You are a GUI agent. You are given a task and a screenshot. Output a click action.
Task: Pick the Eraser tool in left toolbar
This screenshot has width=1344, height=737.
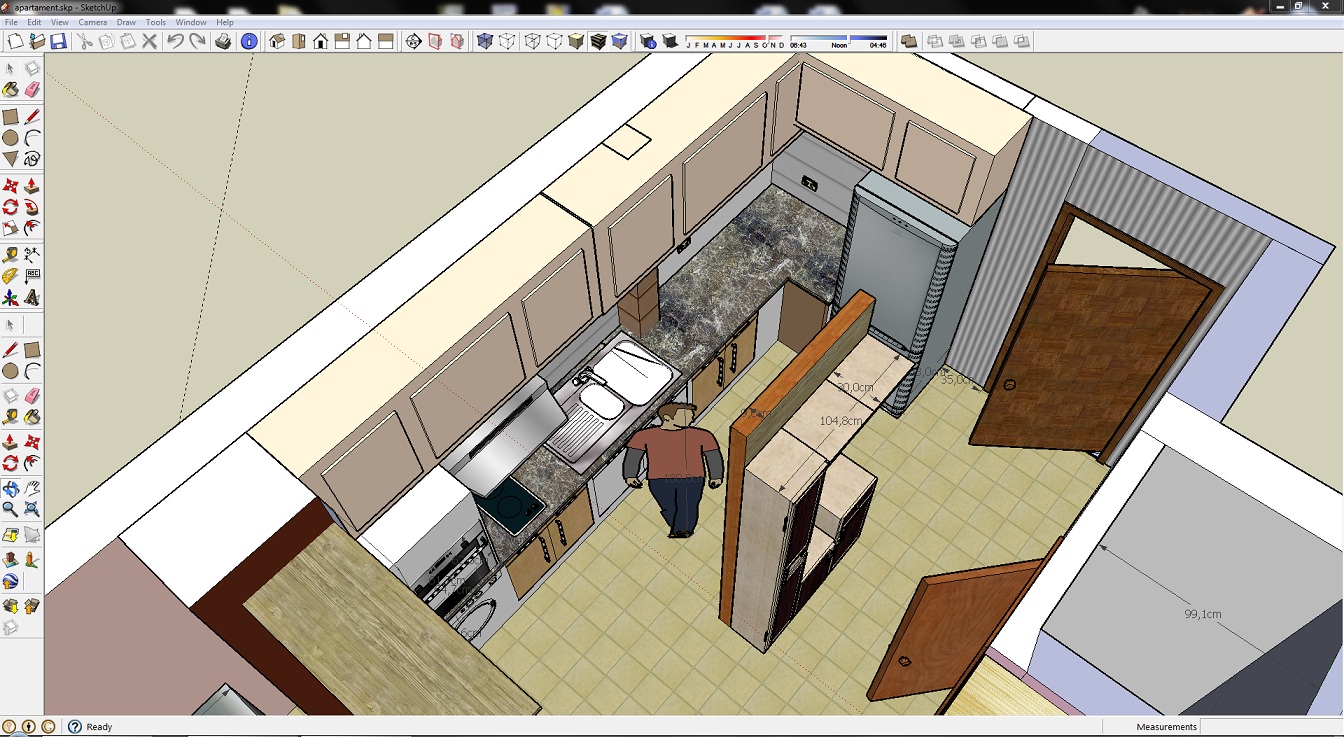(x=32, y=90)
